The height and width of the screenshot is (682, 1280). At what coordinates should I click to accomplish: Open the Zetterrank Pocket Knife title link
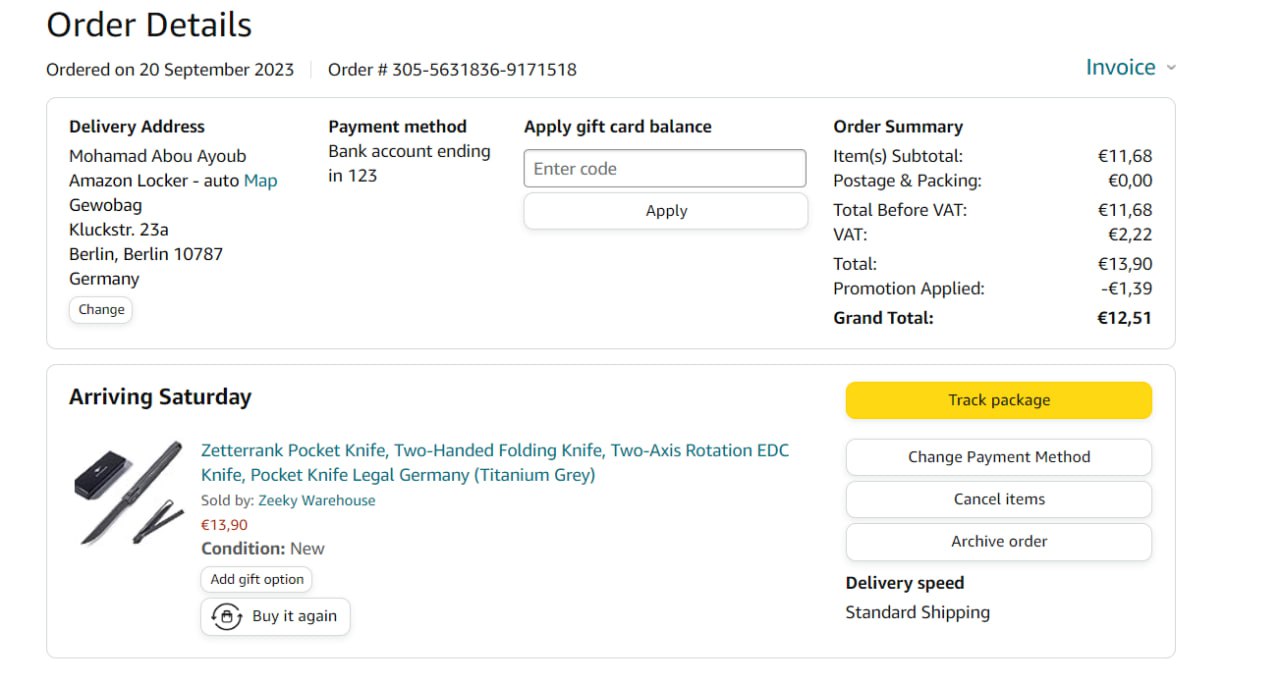pos(494,462)
